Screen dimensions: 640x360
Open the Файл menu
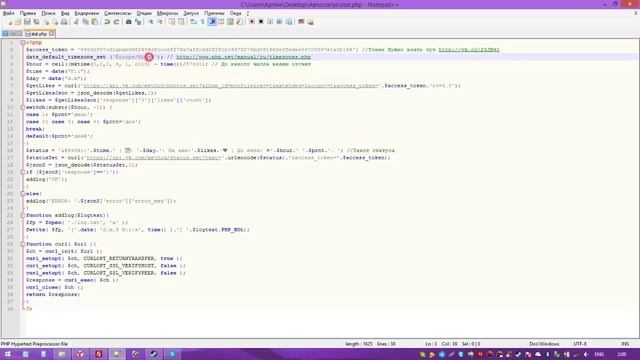tap(9, 13)
